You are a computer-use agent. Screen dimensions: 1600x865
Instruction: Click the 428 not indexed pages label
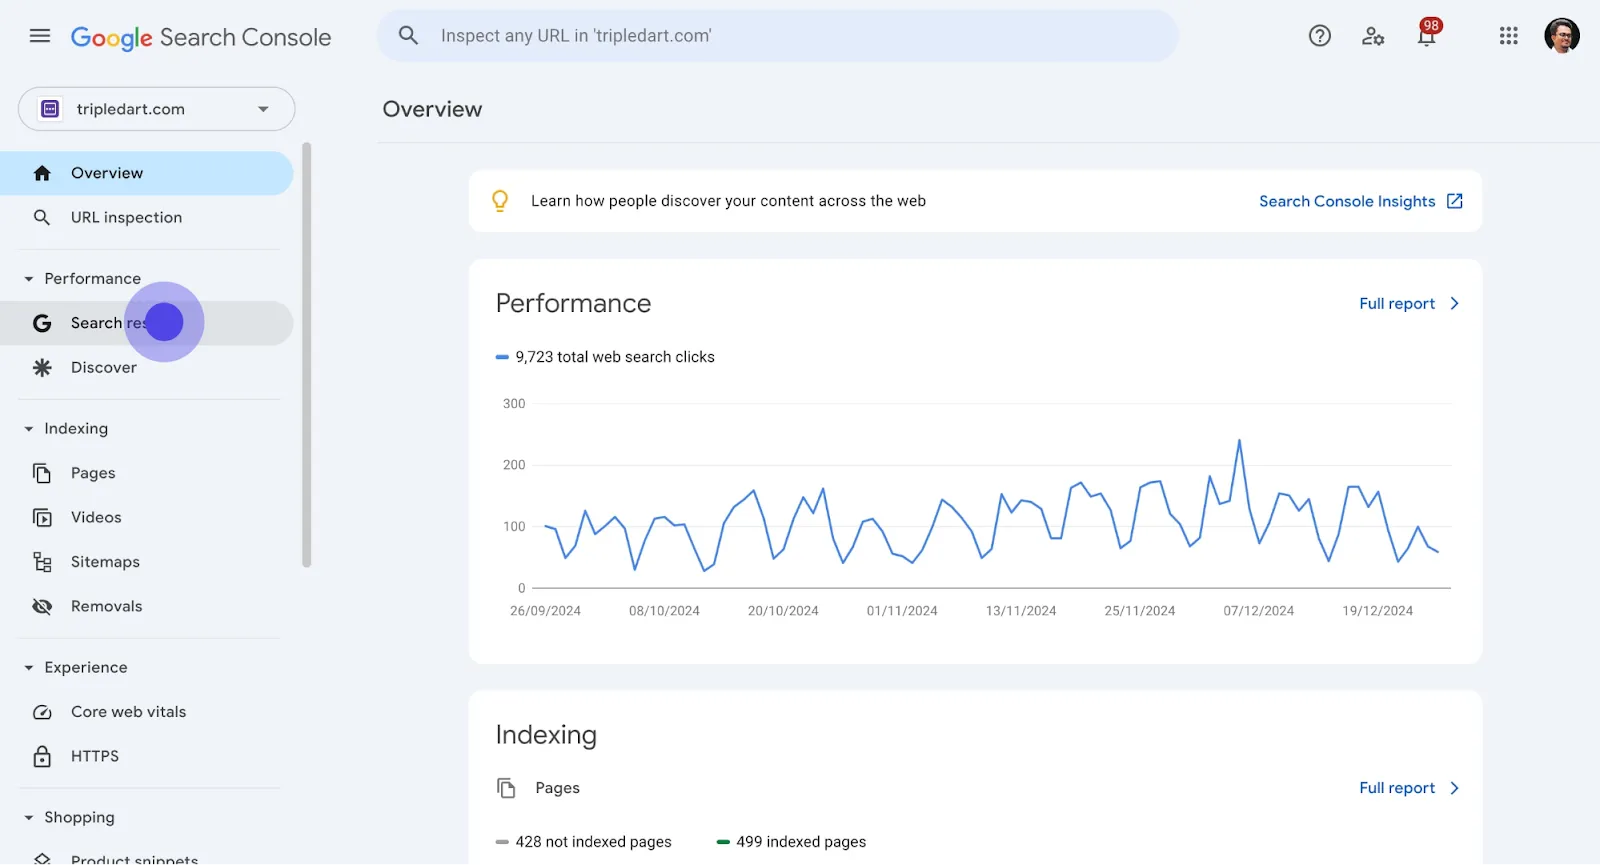[584, 842]
